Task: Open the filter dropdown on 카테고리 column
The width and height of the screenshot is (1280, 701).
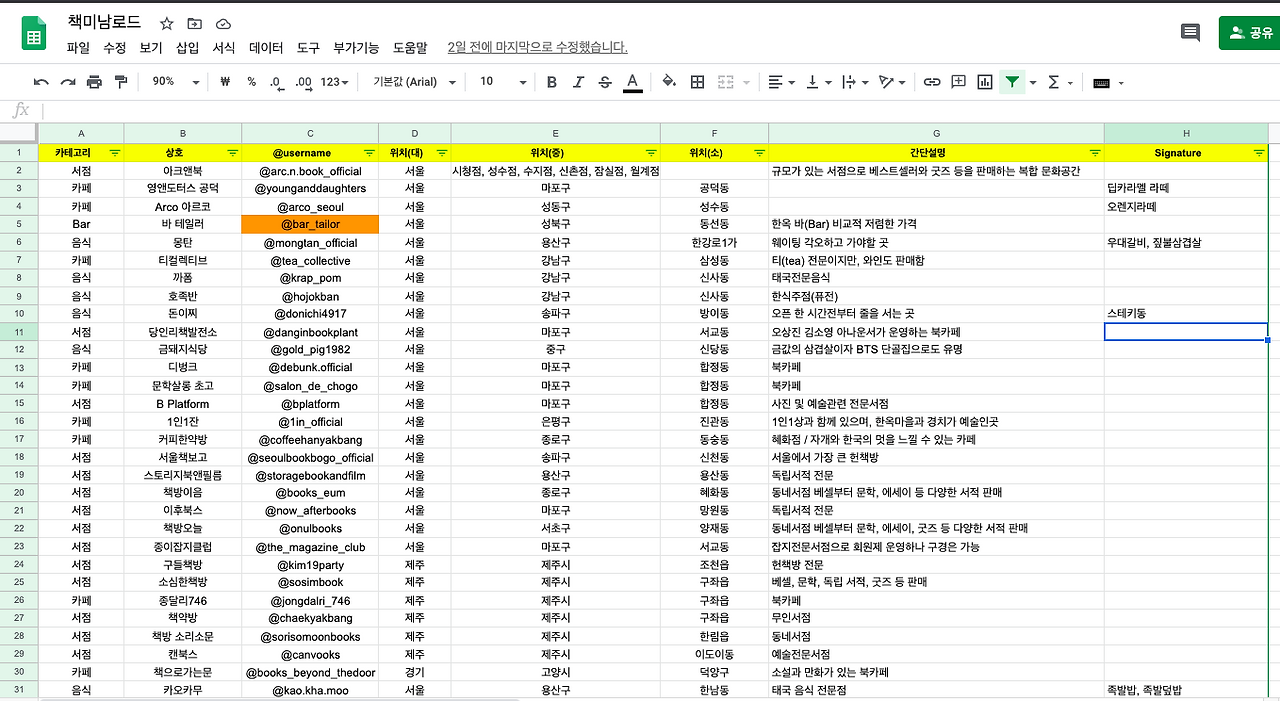Action: click(x=113, y=152)
